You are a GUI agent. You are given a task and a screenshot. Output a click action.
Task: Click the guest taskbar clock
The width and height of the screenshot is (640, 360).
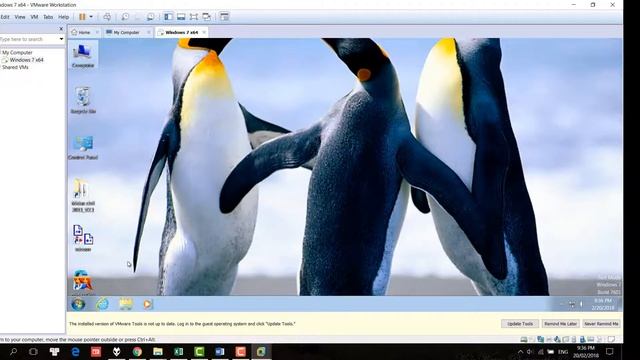click(603, 304)
